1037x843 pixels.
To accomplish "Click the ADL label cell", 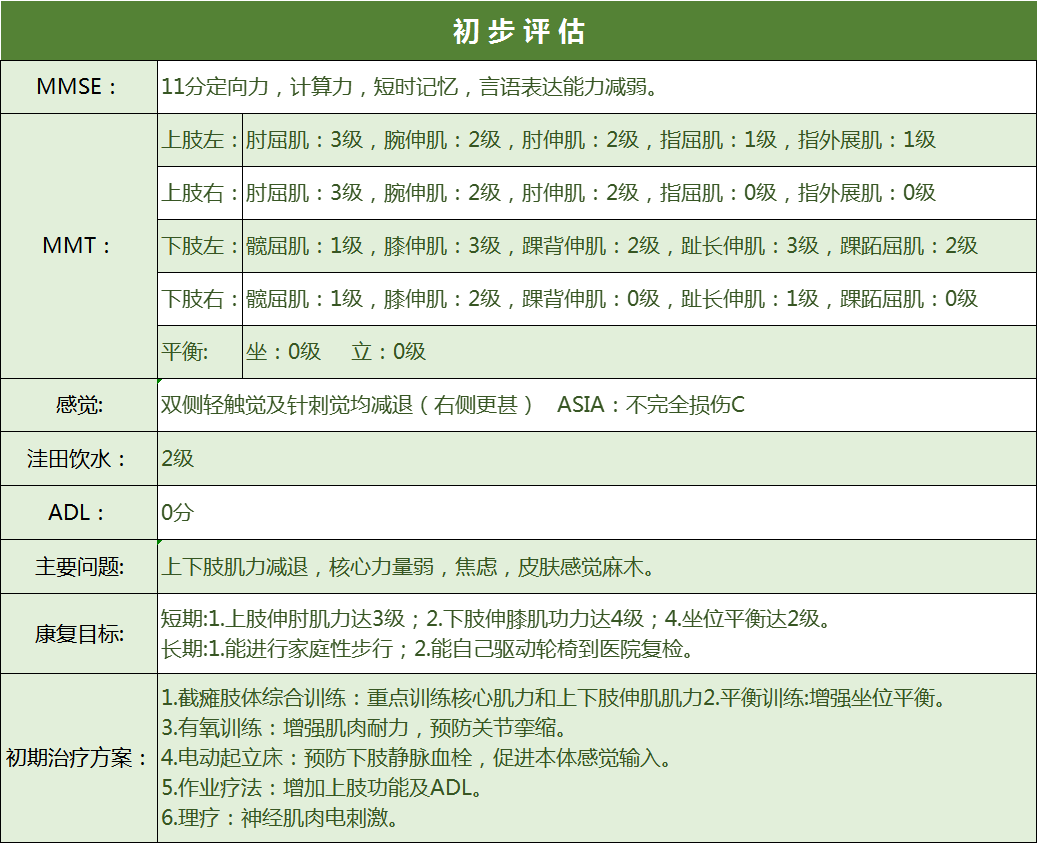I will (78, 513).
